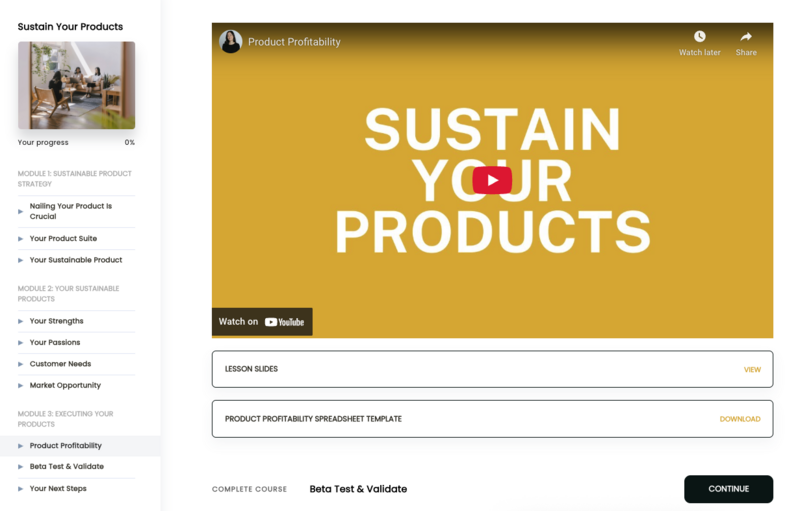
Task: Click play arrow beside Your Next Steps
Action: pyautogui.click(x=20, y=489)
